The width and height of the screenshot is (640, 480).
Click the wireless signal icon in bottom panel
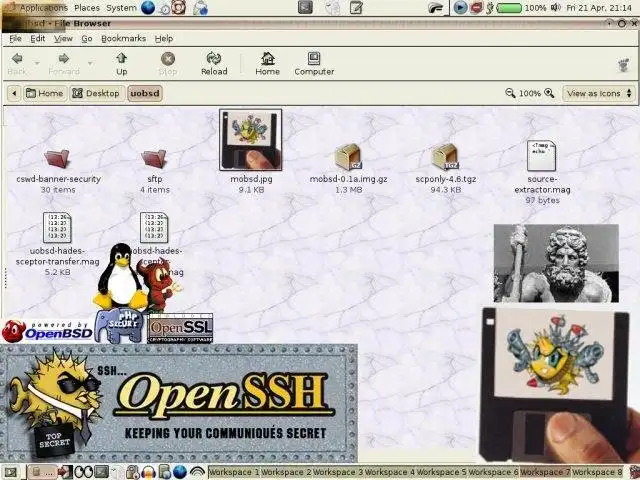198,472
